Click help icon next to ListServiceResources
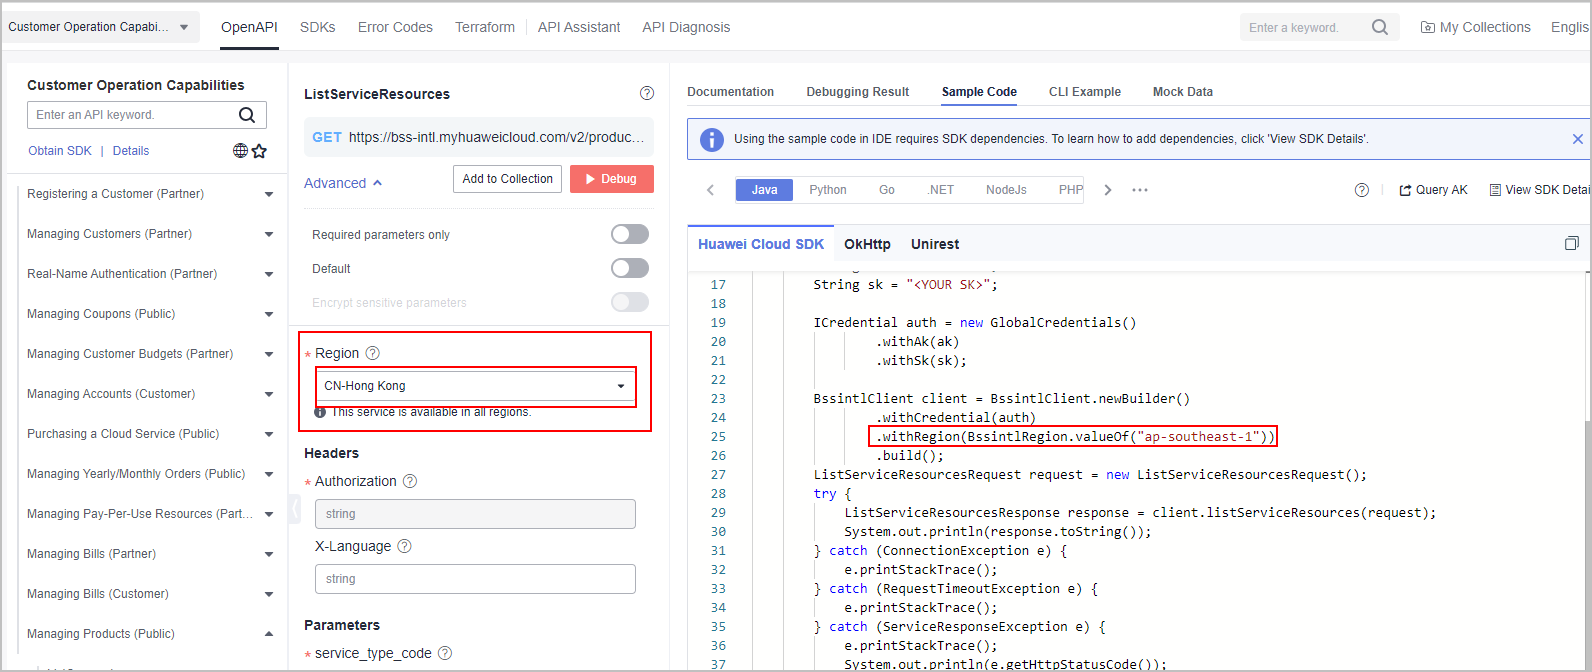Viewport: 1592px width, 672px height. 647,93
